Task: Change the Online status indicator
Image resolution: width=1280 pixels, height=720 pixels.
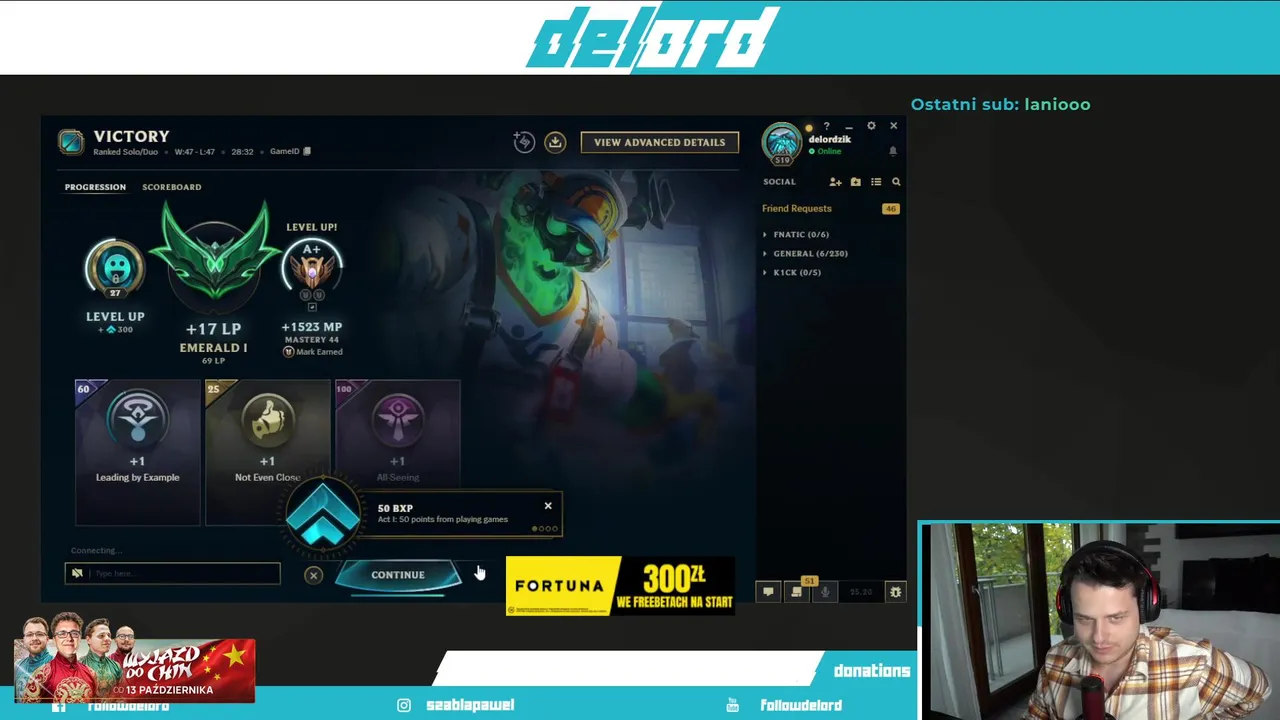Action: (826, 151)
